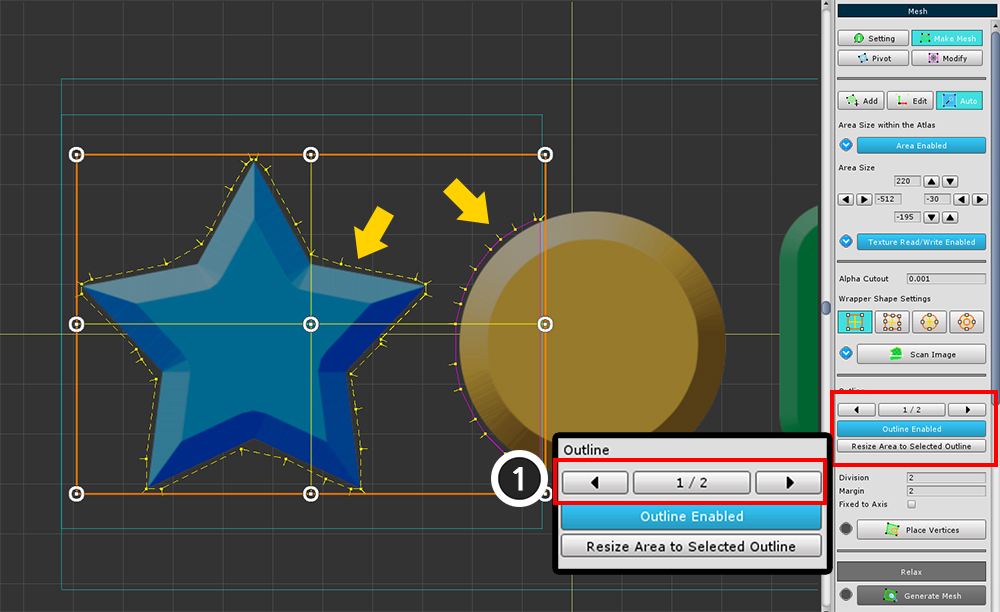Image resolution: width=1000 pixels, height=612 pixels.
Task: Disable the Outline Enabled toggle
Action: (690, 516)
